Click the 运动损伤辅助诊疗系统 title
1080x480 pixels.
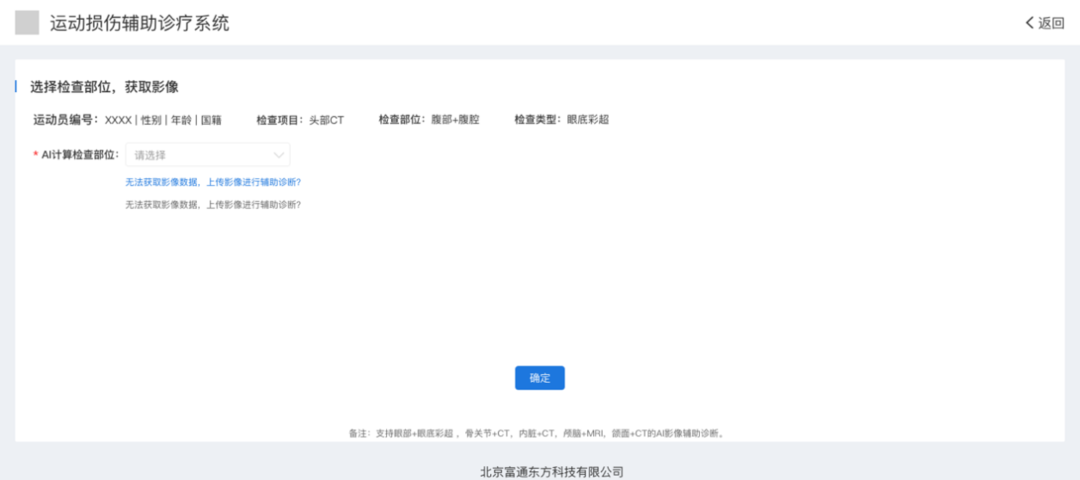click(x=139, y=23)
